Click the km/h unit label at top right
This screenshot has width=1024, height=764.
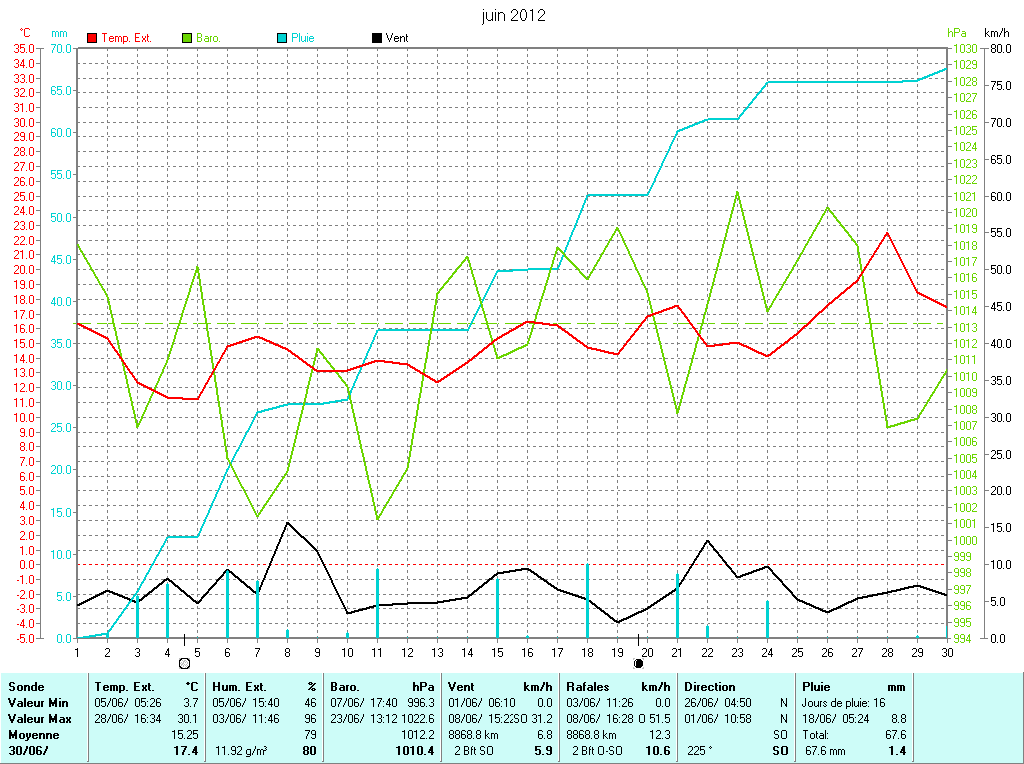click(x=997, y=33)
